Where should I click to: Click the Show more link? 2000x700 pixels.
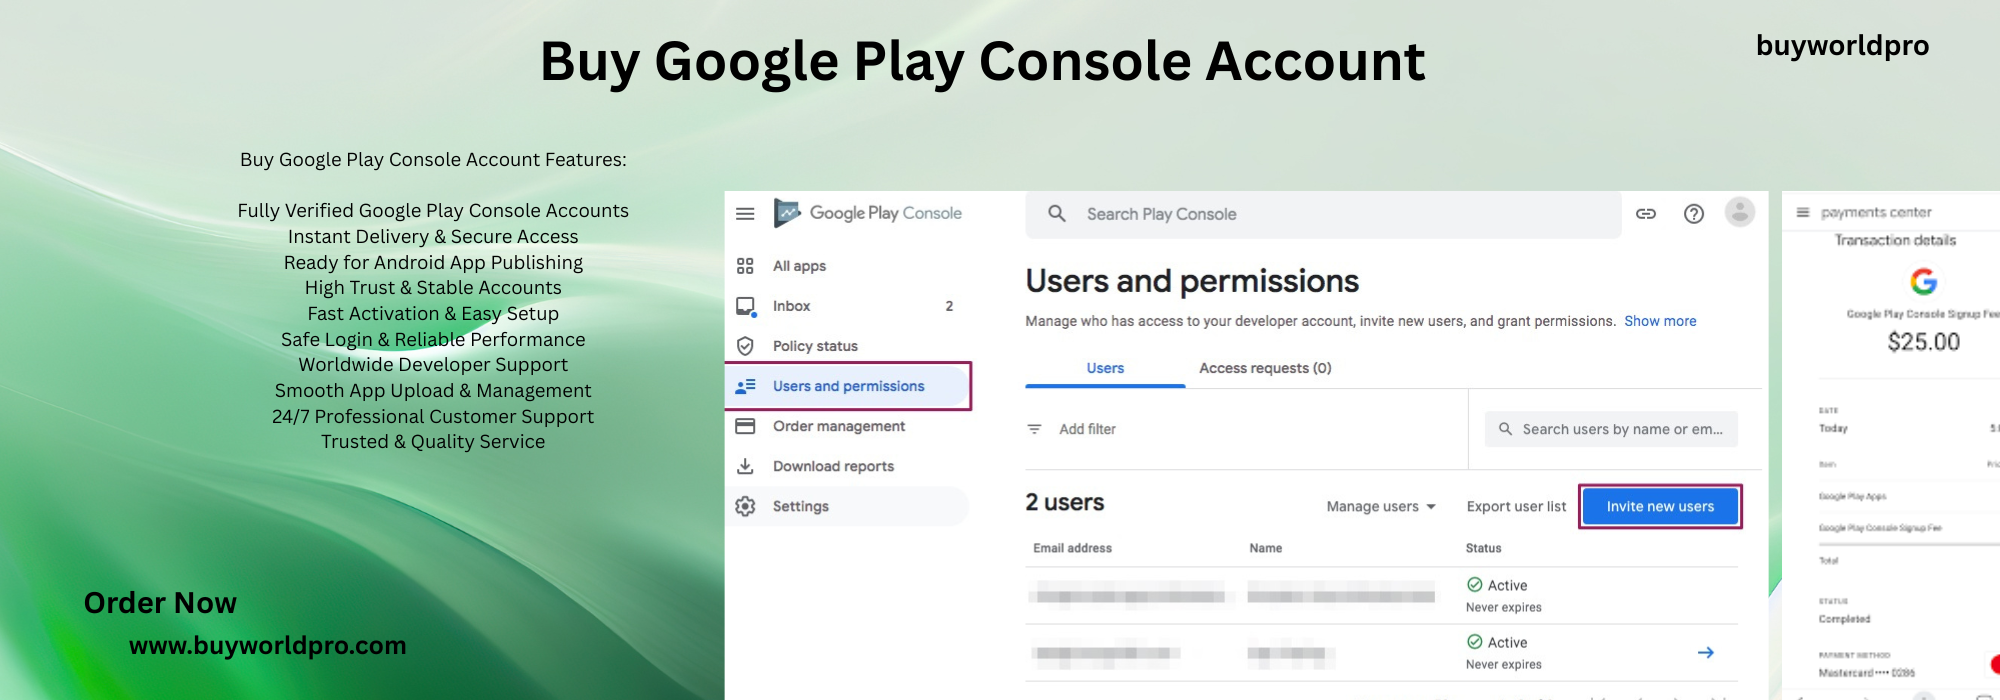[x=1660, y=321]
